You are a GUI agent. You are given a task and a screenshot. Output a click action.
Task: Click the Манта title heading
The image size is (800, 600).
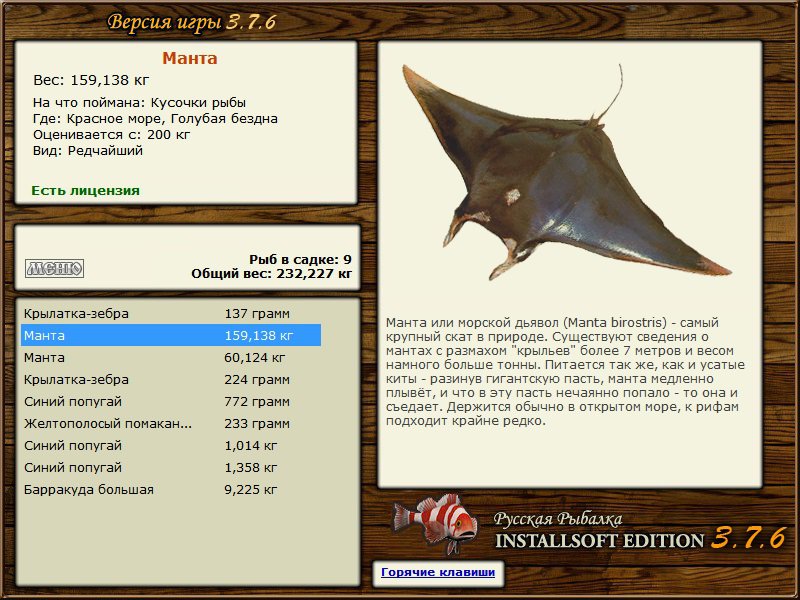point(190,58)
